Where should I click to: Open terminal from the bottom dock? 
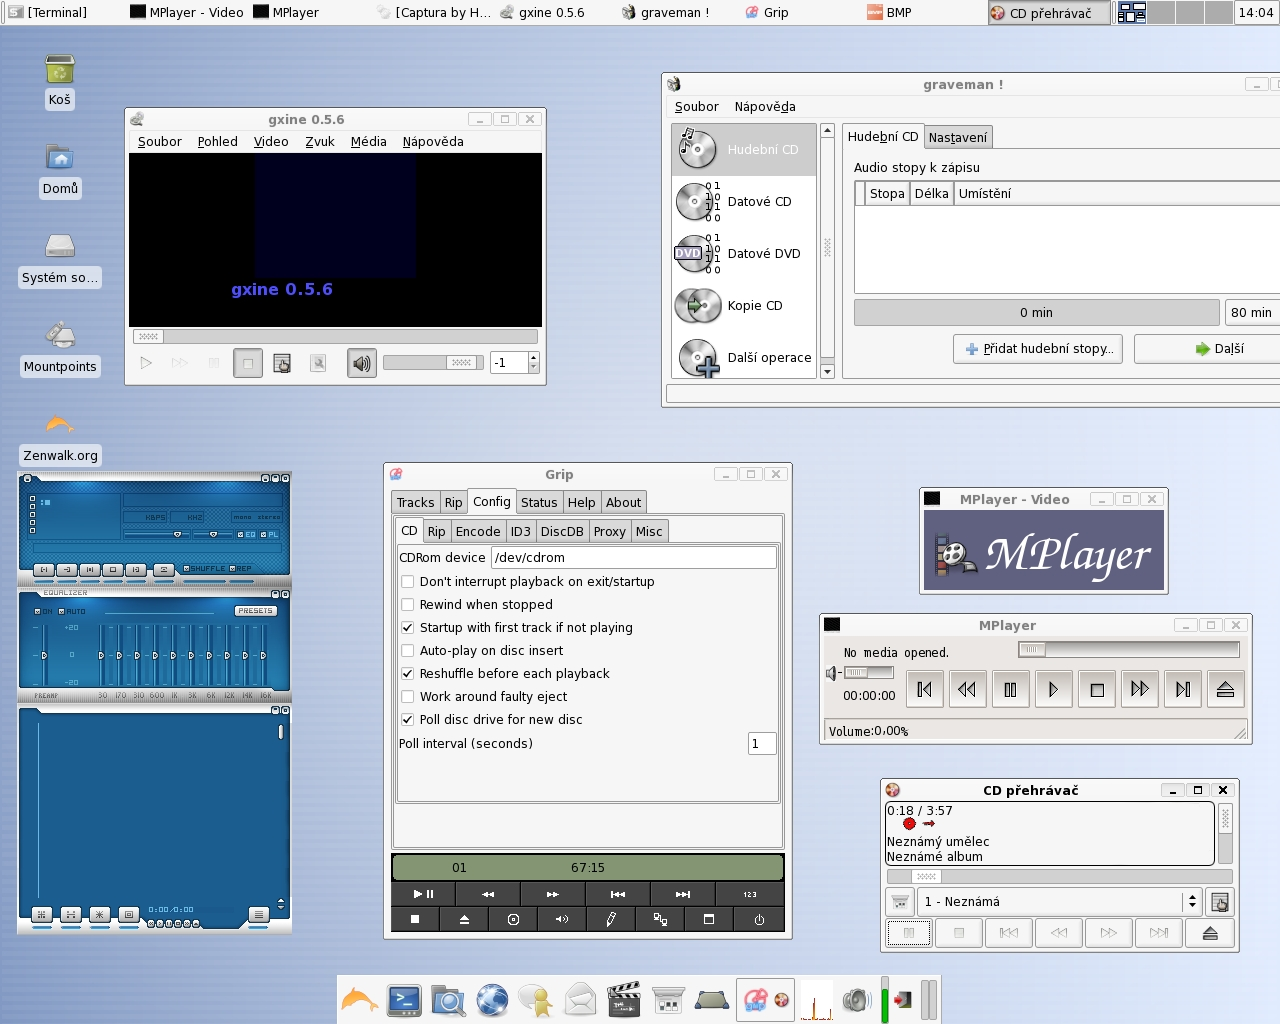pos(404,1000)
